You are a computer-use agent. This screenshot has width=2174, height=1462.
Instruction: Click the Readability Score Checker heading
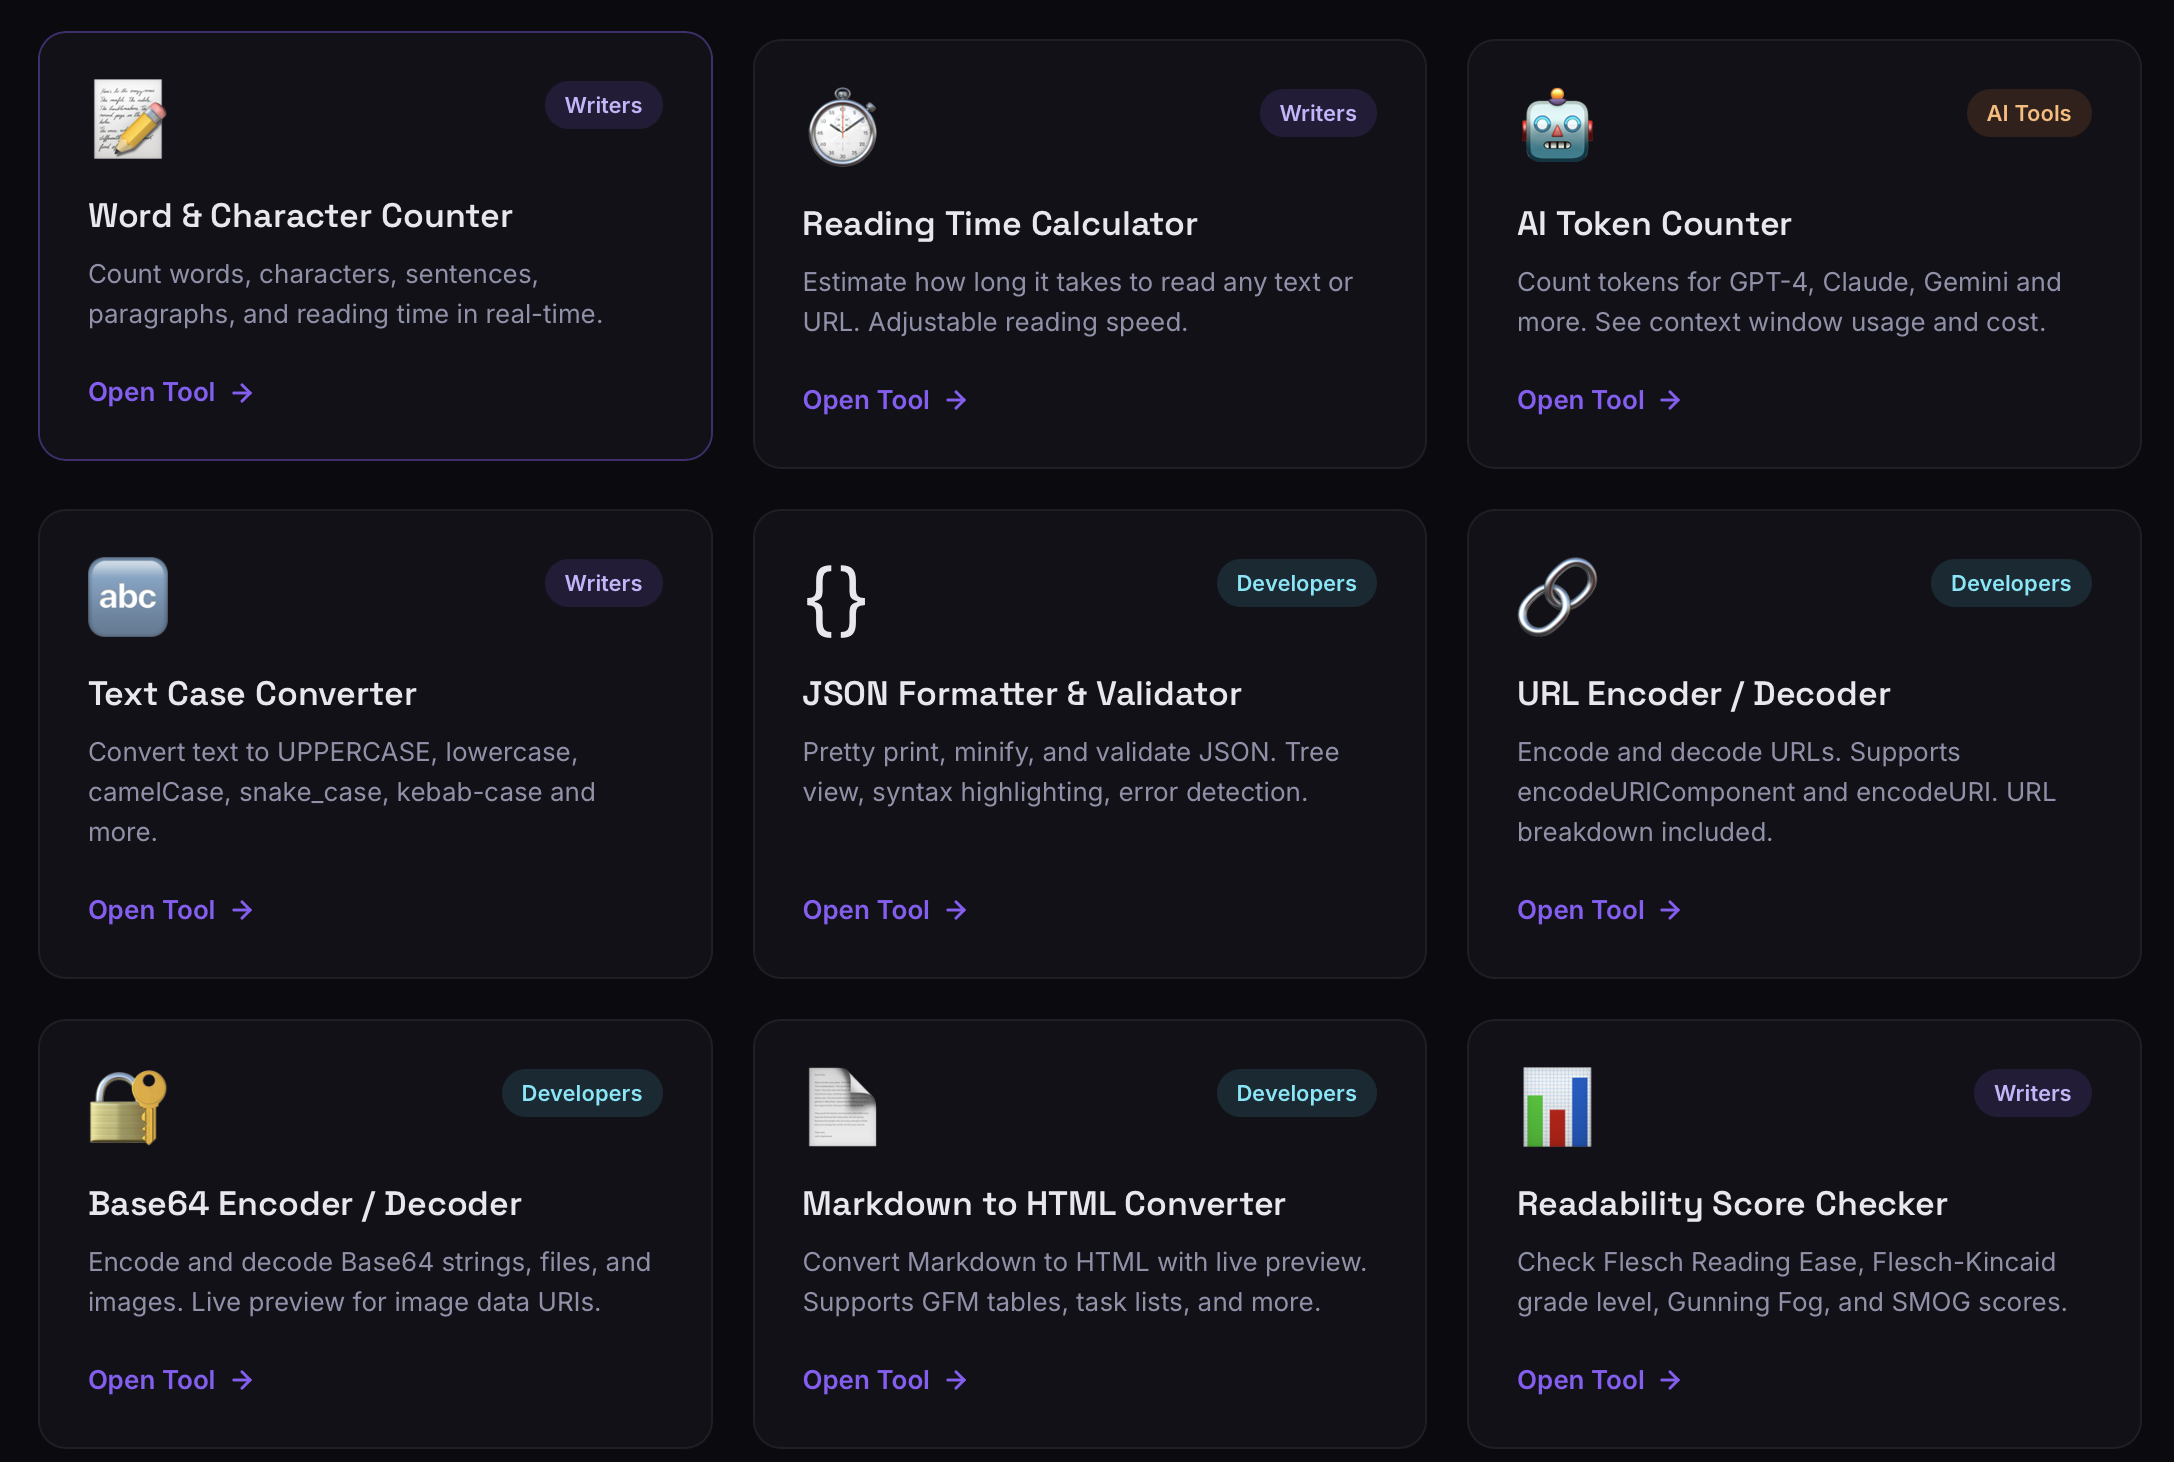pos(1732,1204)
